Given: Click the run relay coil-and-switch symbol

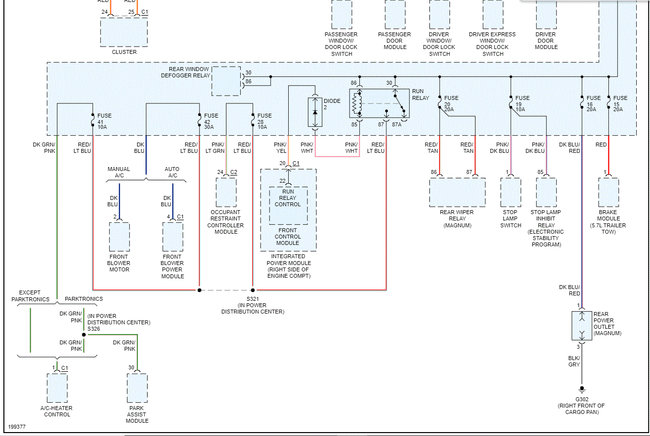Looking at the screenshot, I should pos(379,104).
